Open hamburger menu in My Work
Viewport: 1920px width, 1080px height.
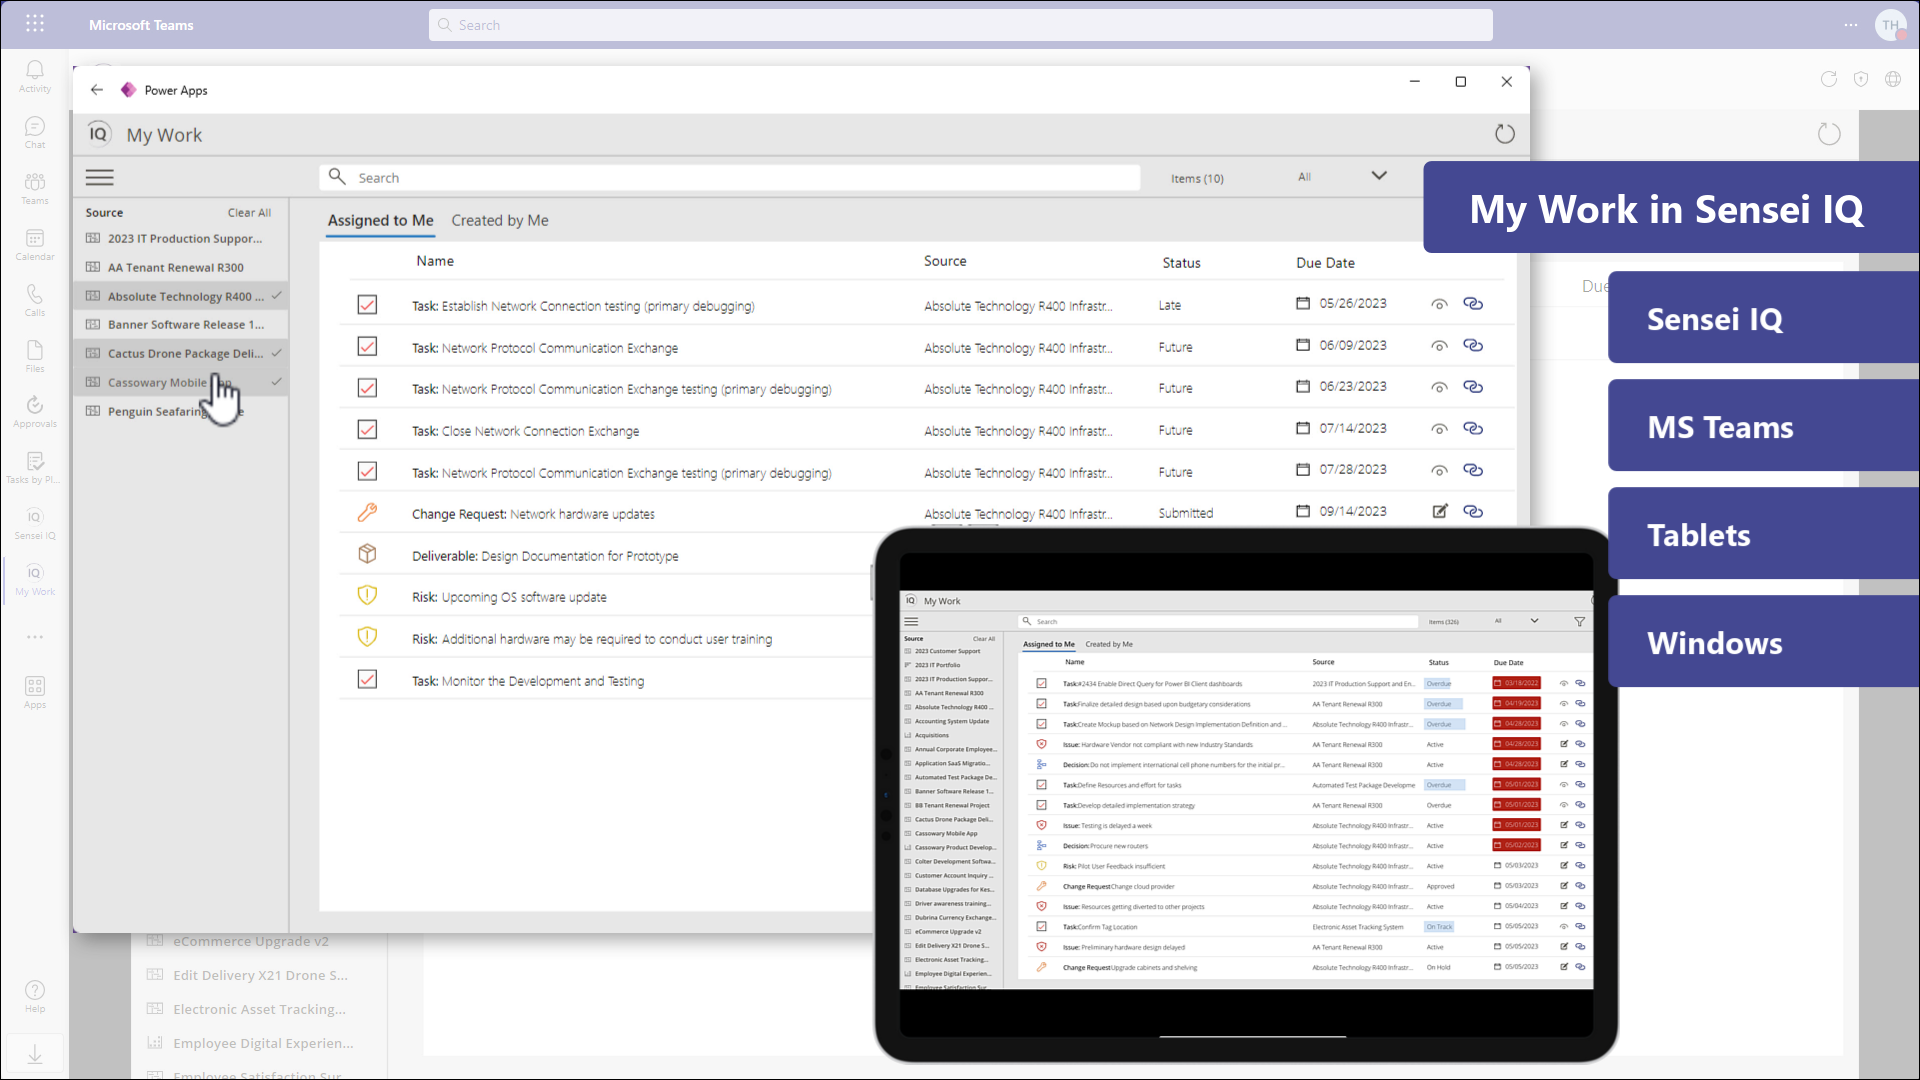point(99,178)
